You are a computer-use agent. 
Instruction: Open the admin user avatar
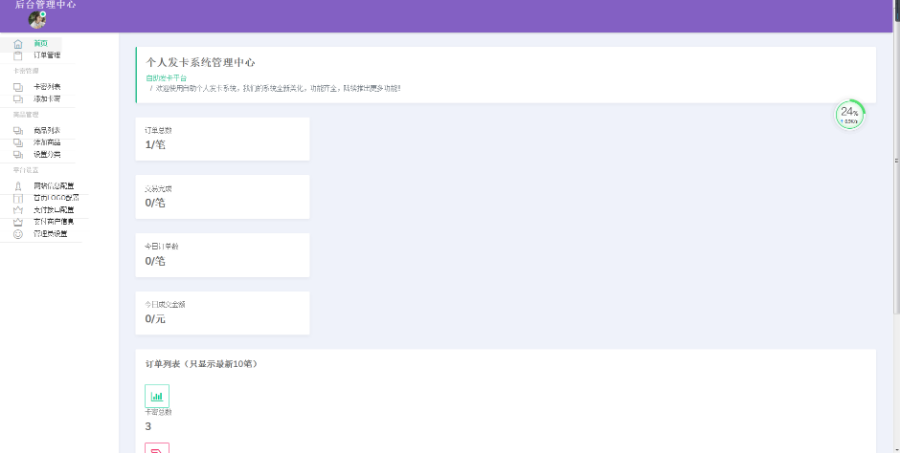[x=37, y=20]
